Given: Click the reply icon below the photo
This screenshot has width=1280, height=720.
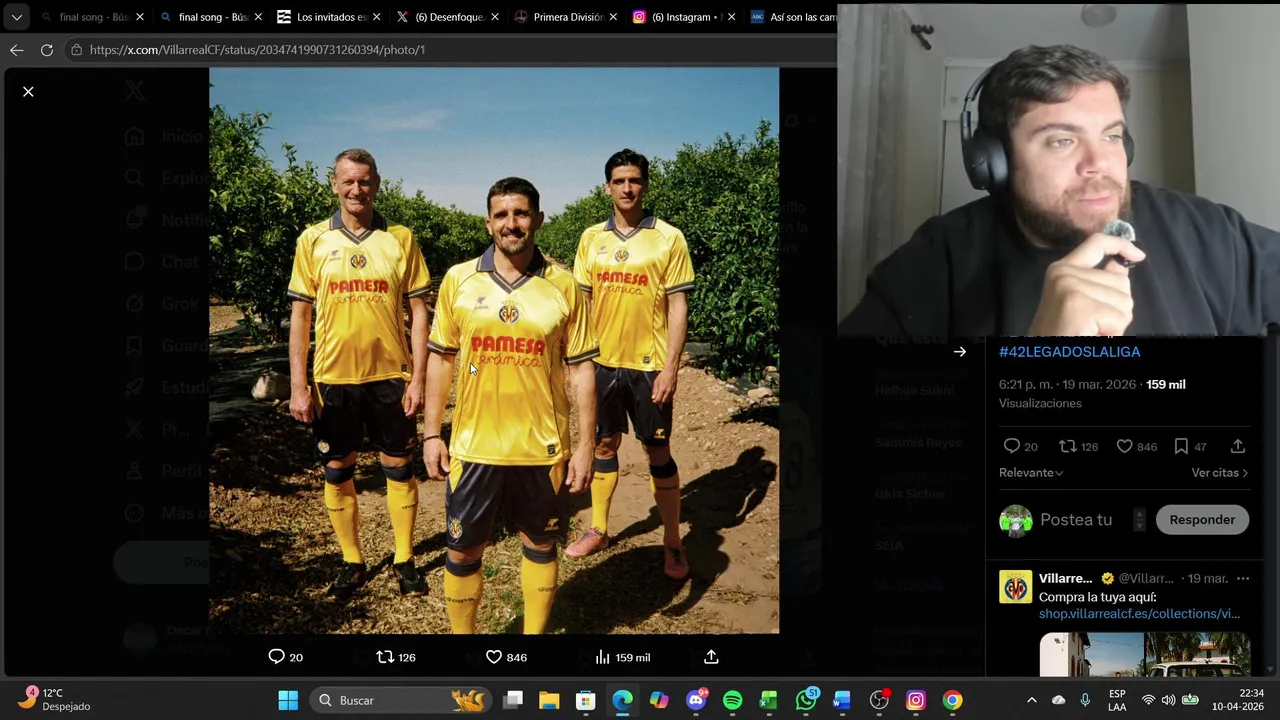Looking at the screenshot, I should [x=277, y=657].
